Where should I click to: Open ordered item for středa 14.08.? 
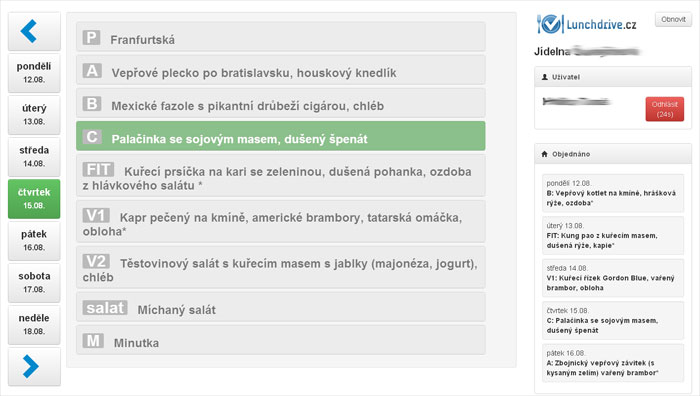pos(612,278)
